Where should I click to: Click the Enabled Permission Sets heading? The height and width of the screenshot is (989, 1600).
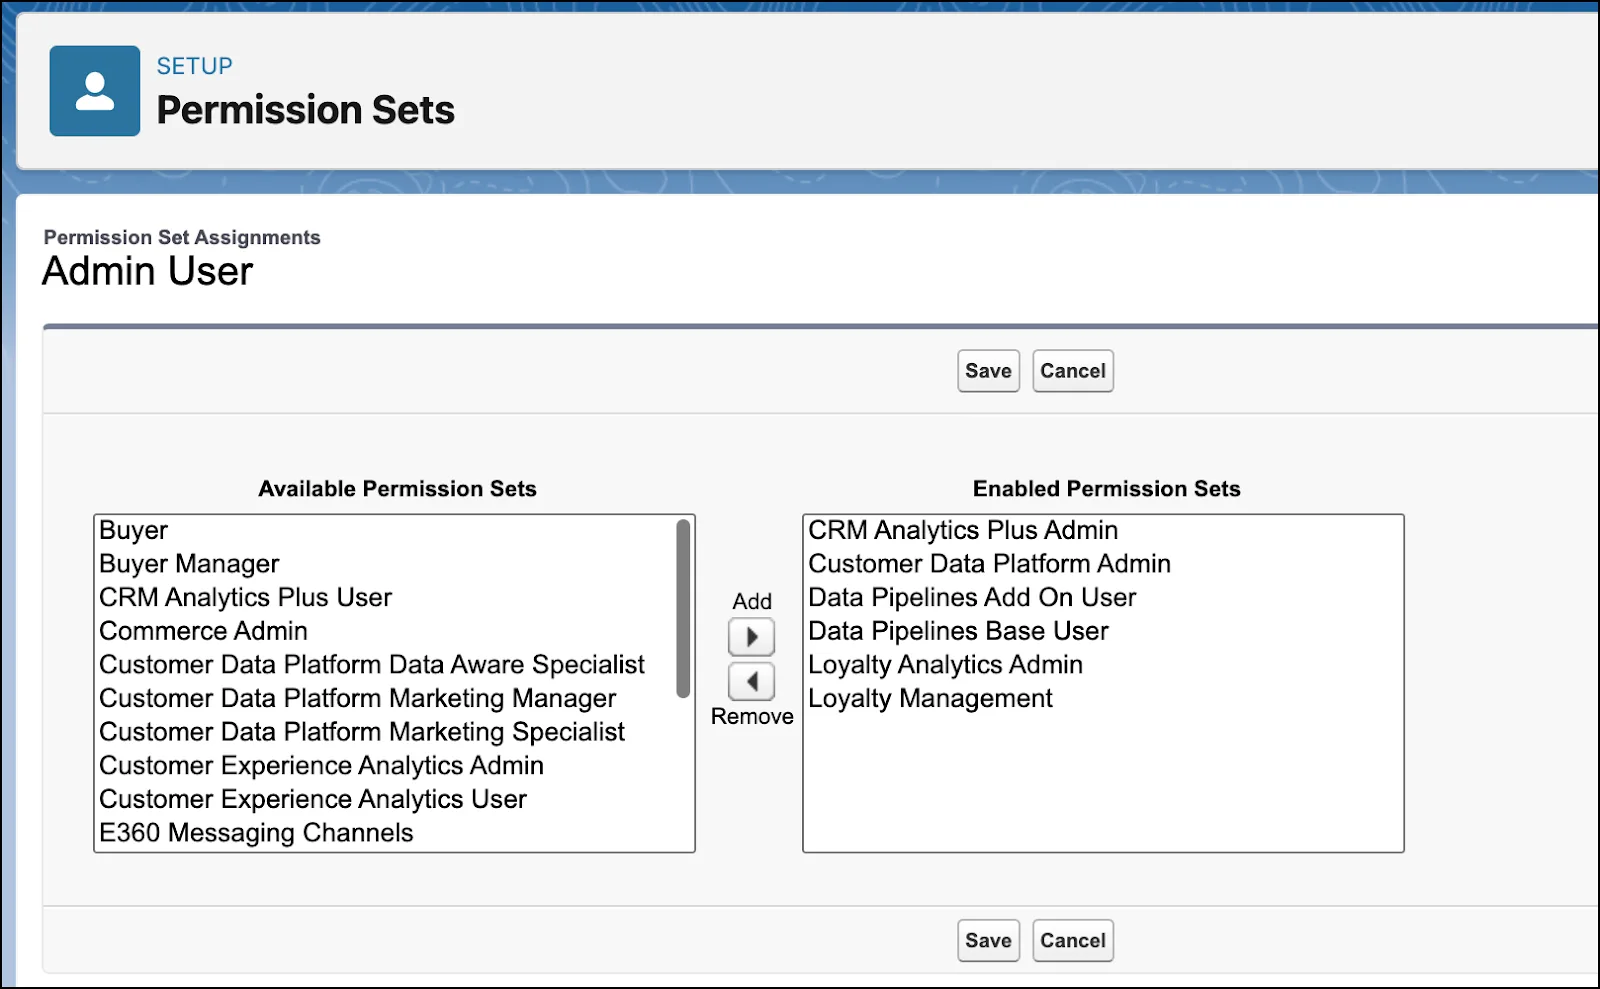point(1106,489)
